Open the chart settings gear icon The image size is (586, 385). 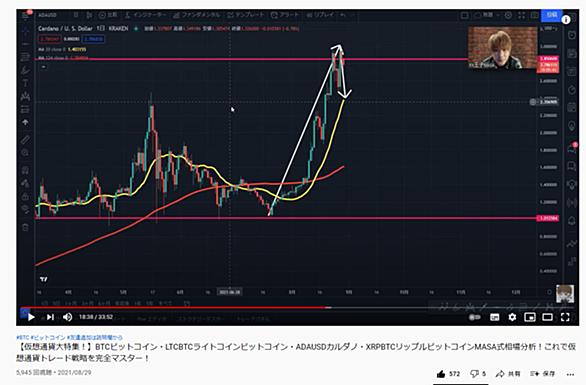pos(508,15)
